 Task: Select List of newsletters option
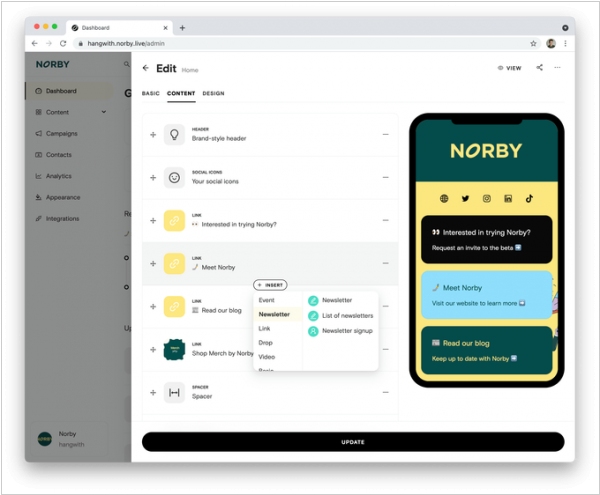341,316
